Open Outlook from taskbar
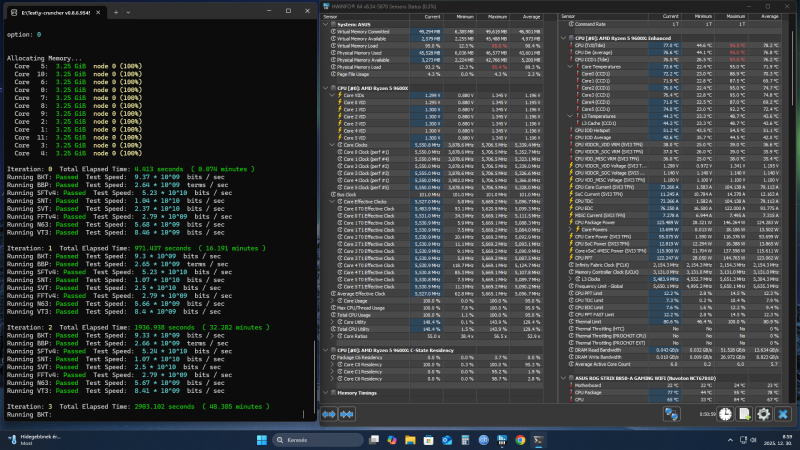 pos(447,440)
